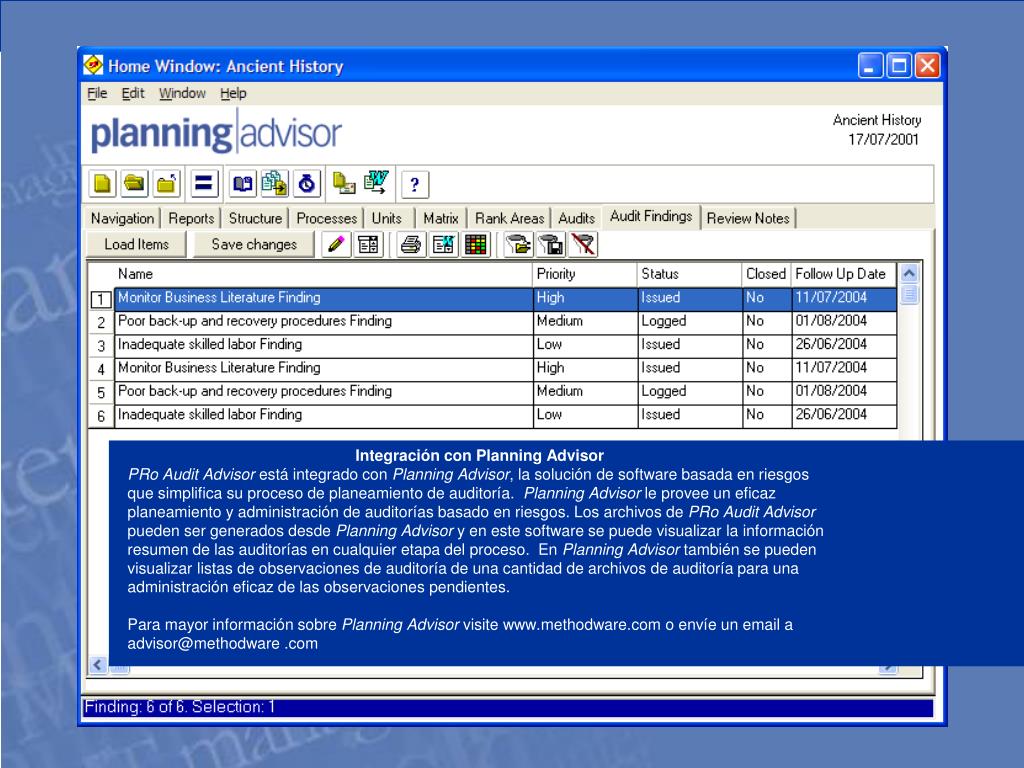This screenshot has height=768, width=1024.
Task: Click the stopwatch timer icon
Action: 306,184
